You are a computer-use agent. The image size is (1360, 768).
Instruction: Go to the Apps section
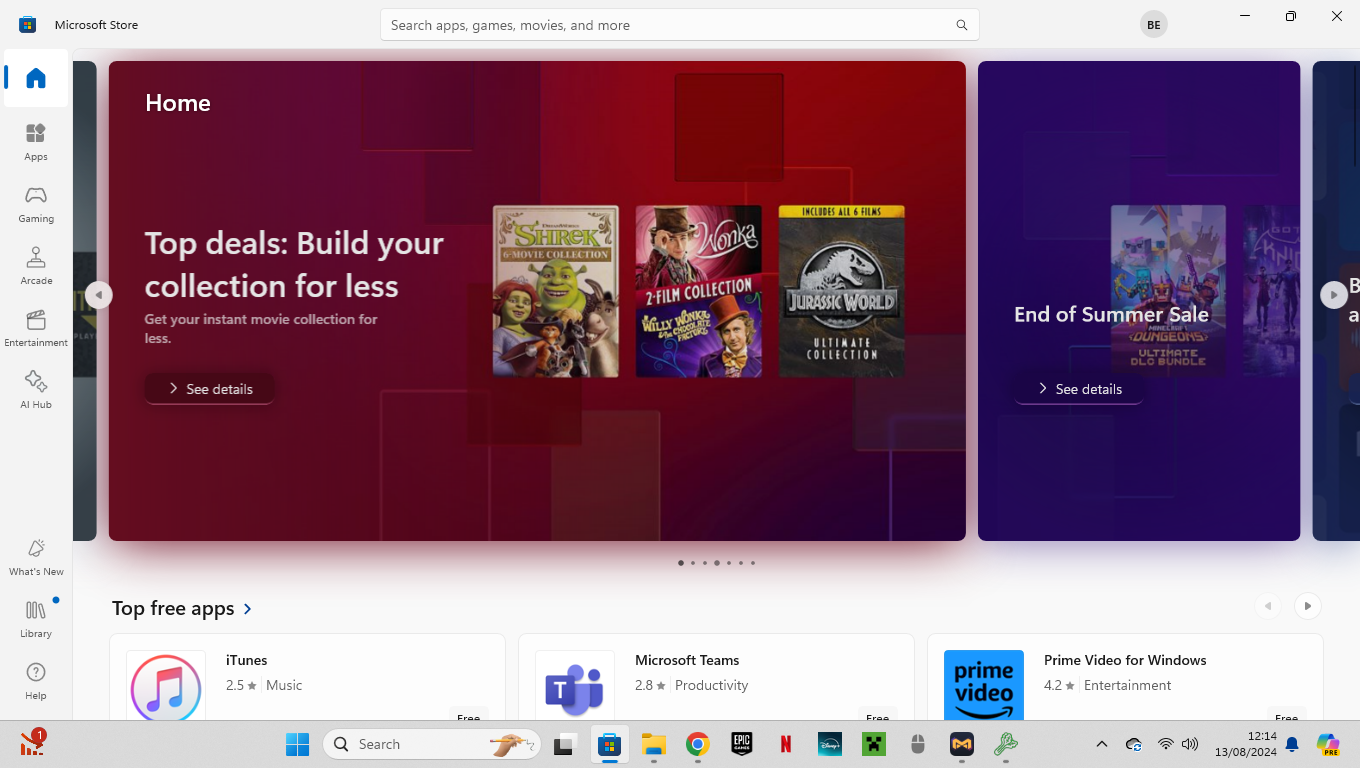(x=36, y=142)
